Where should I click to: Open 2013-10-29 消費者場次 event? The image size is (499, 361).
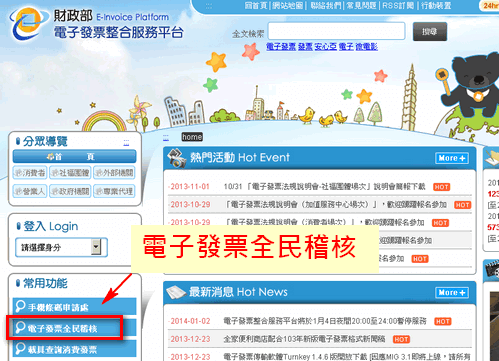click(324, 222)
